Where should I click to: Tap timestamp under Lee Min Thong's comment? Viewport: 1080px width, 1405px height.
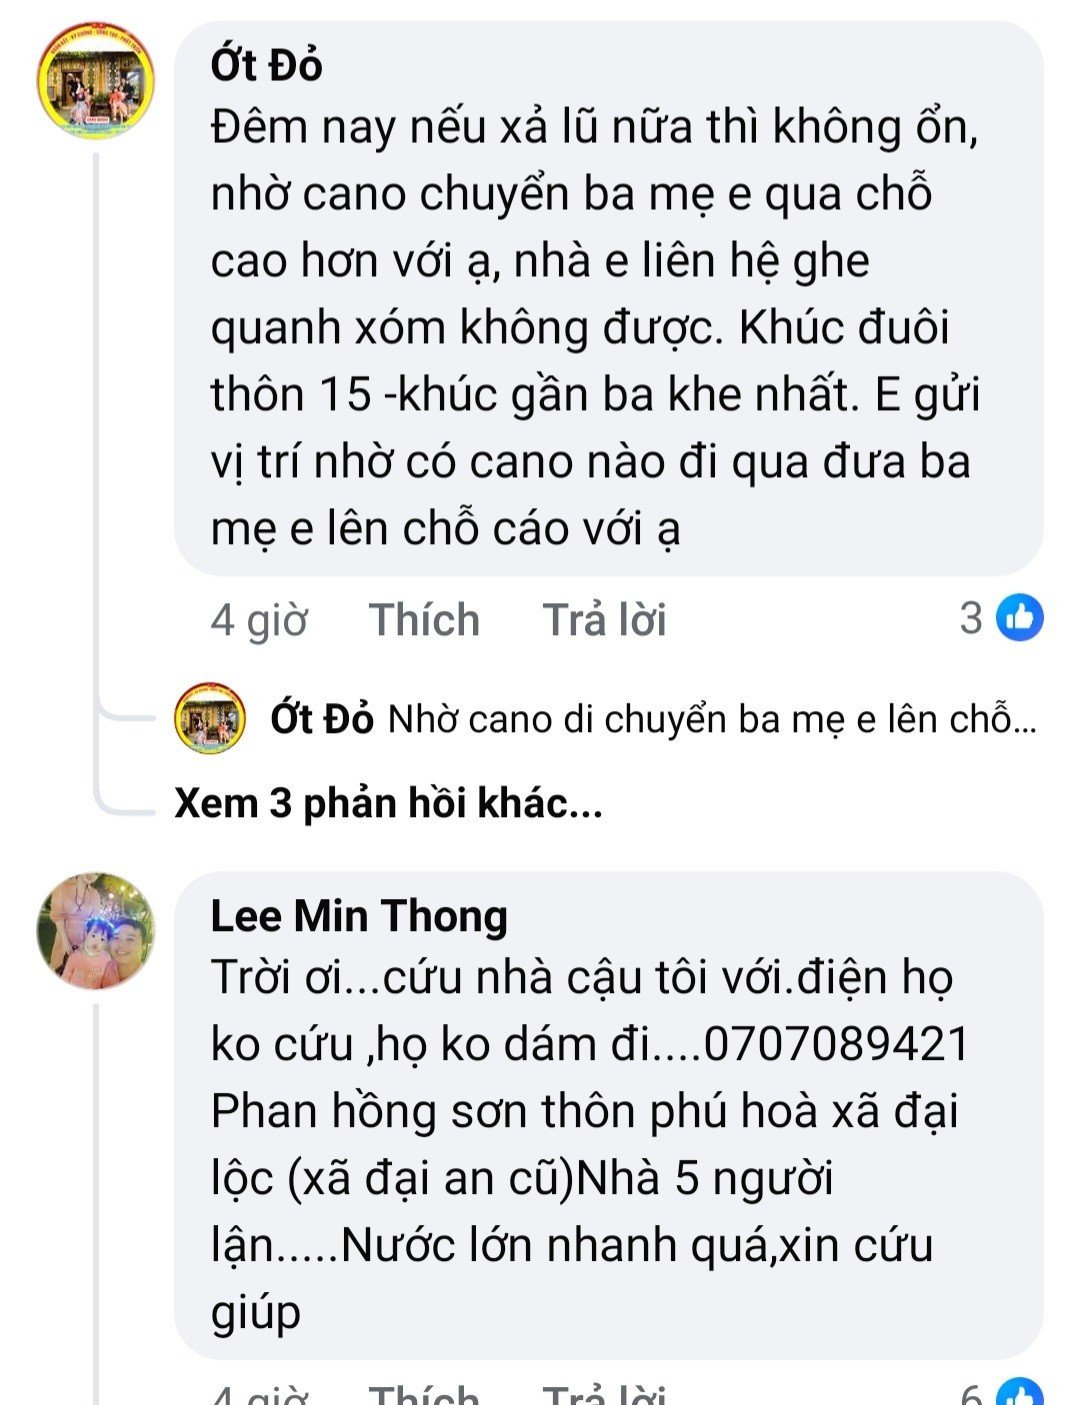point(258,1393)
